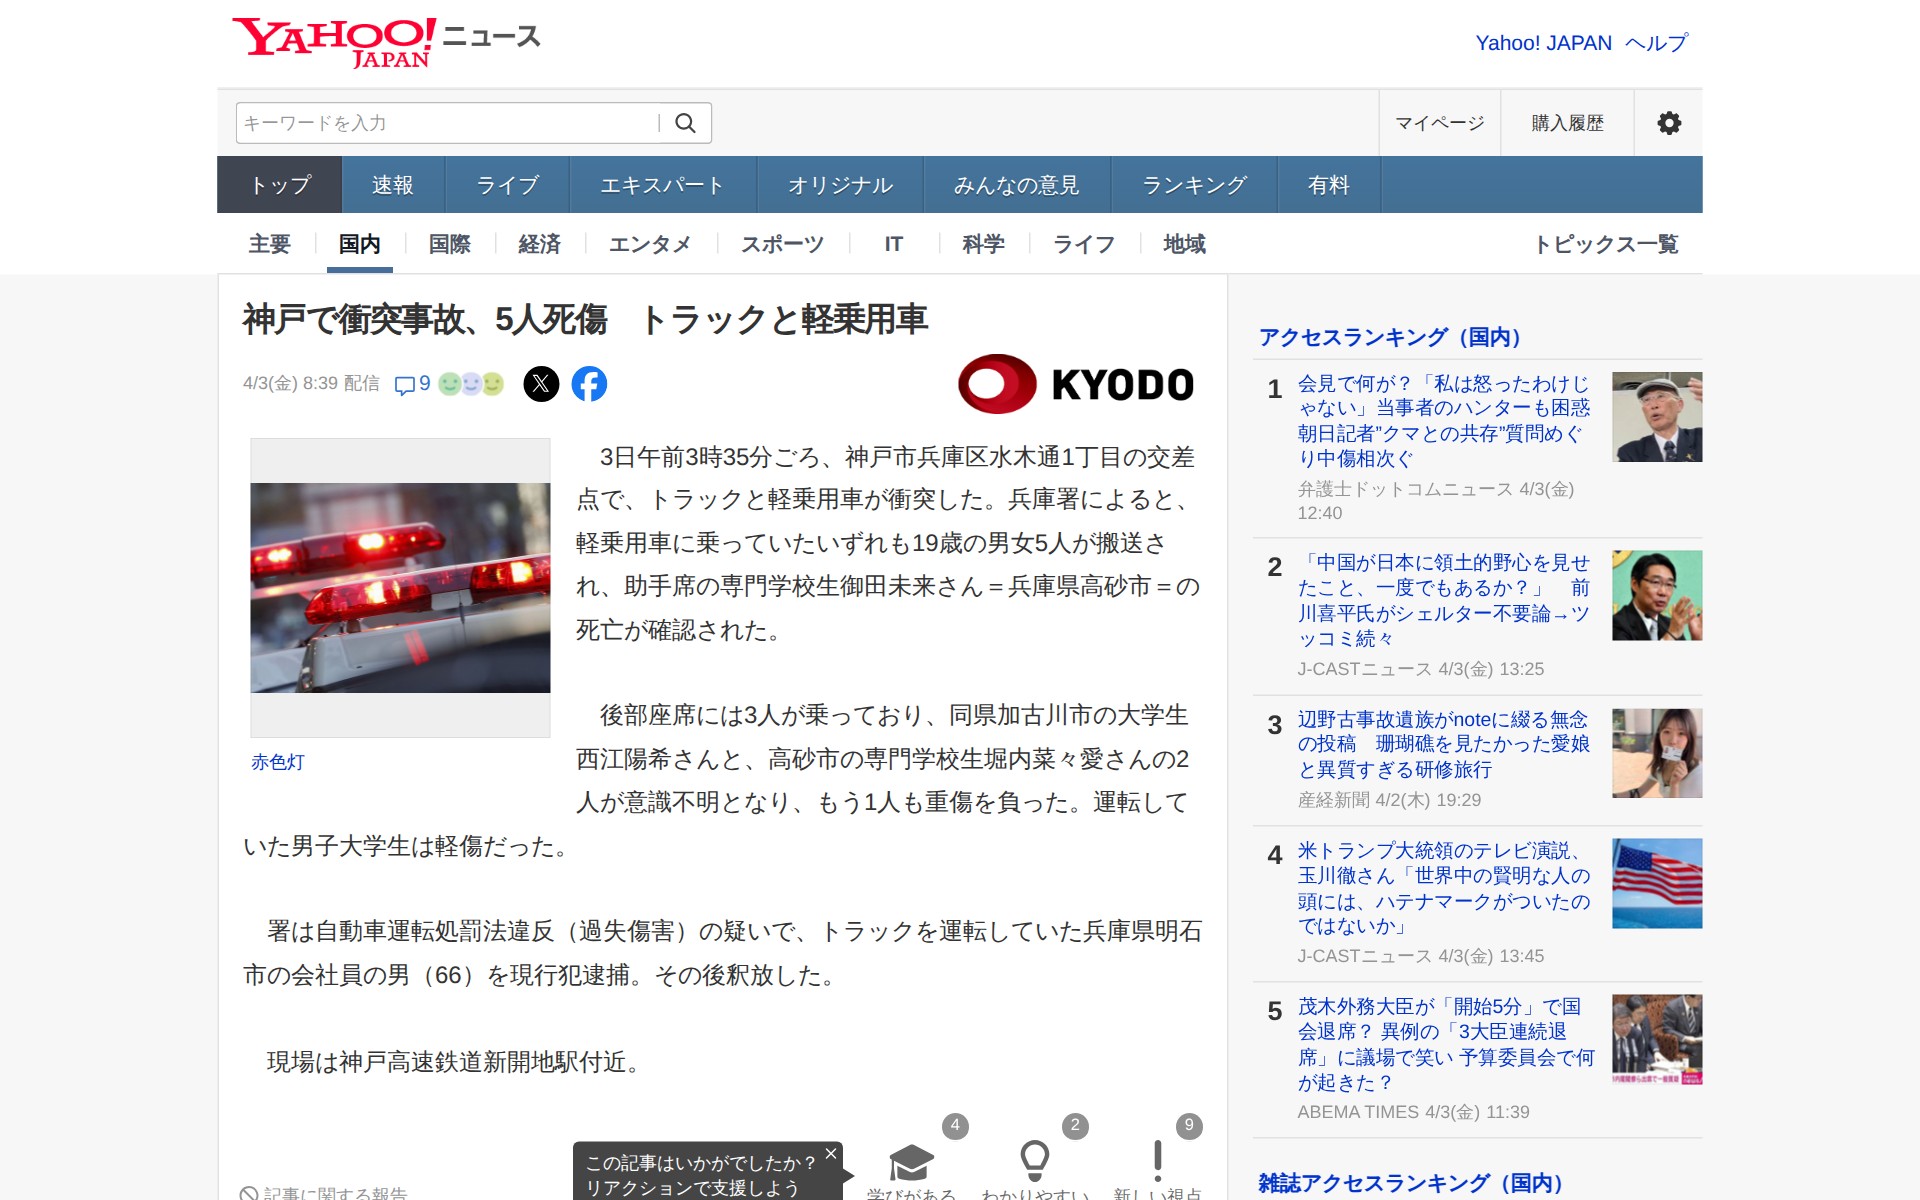Share the article on Facebook

(x=589, y=384)
